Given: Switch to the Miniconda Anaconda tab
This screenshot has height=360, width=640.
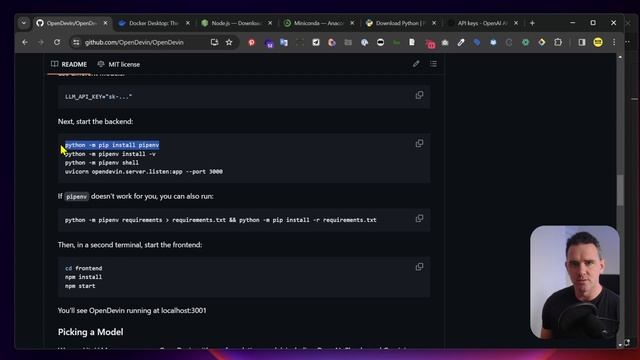Looking at the screenshot, I should pyautogui.click(x=318, y=23).
